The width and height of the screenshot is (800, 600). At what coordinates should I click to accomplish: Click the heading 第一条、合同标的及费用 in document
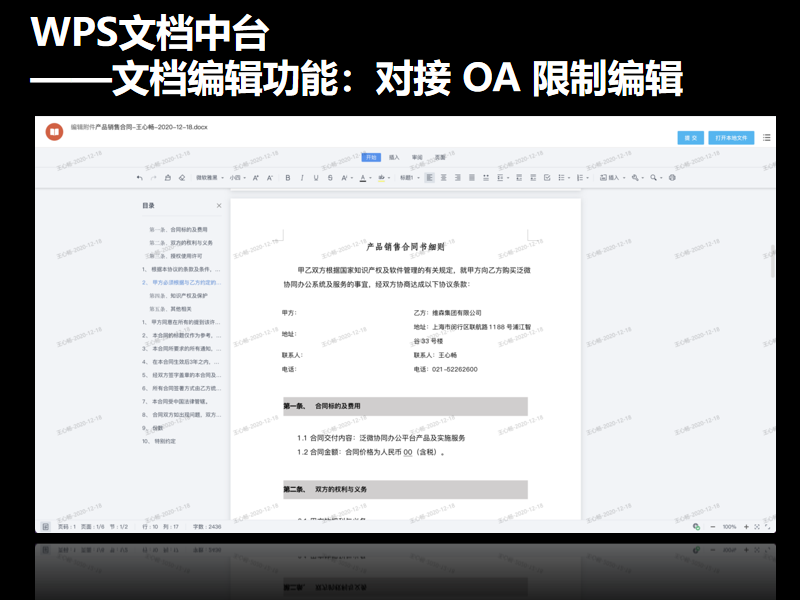point(322,406)
